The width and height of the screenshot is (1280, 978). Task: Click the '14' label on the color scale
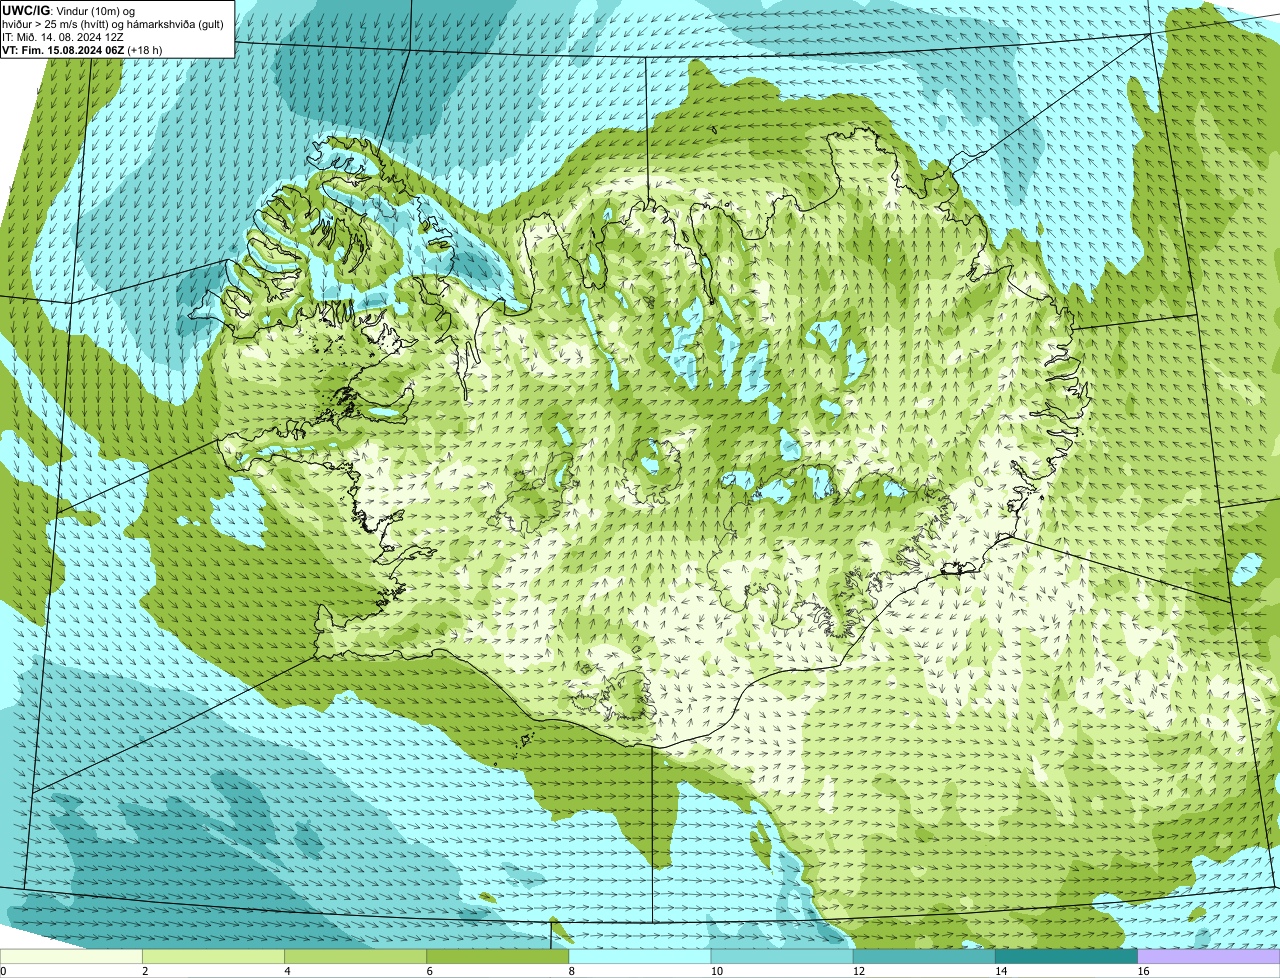pos(1000,971)
